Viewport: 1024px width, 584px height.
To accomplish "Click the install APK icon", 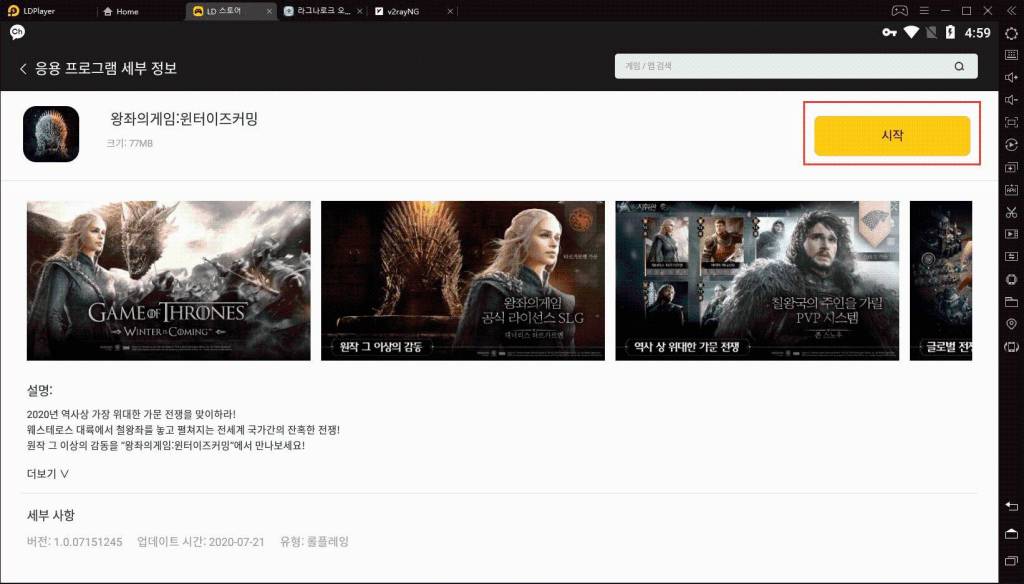I will click(1011, 189).
